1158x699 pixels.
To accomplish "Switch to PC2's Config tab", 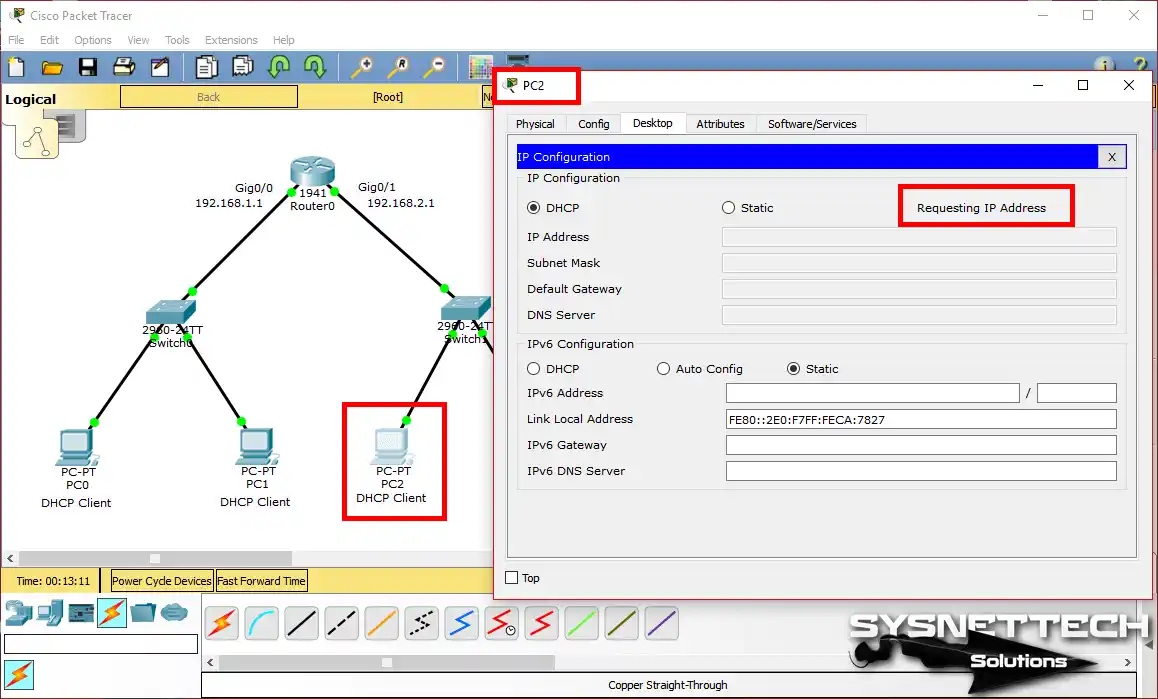I will tap(593, 123).
